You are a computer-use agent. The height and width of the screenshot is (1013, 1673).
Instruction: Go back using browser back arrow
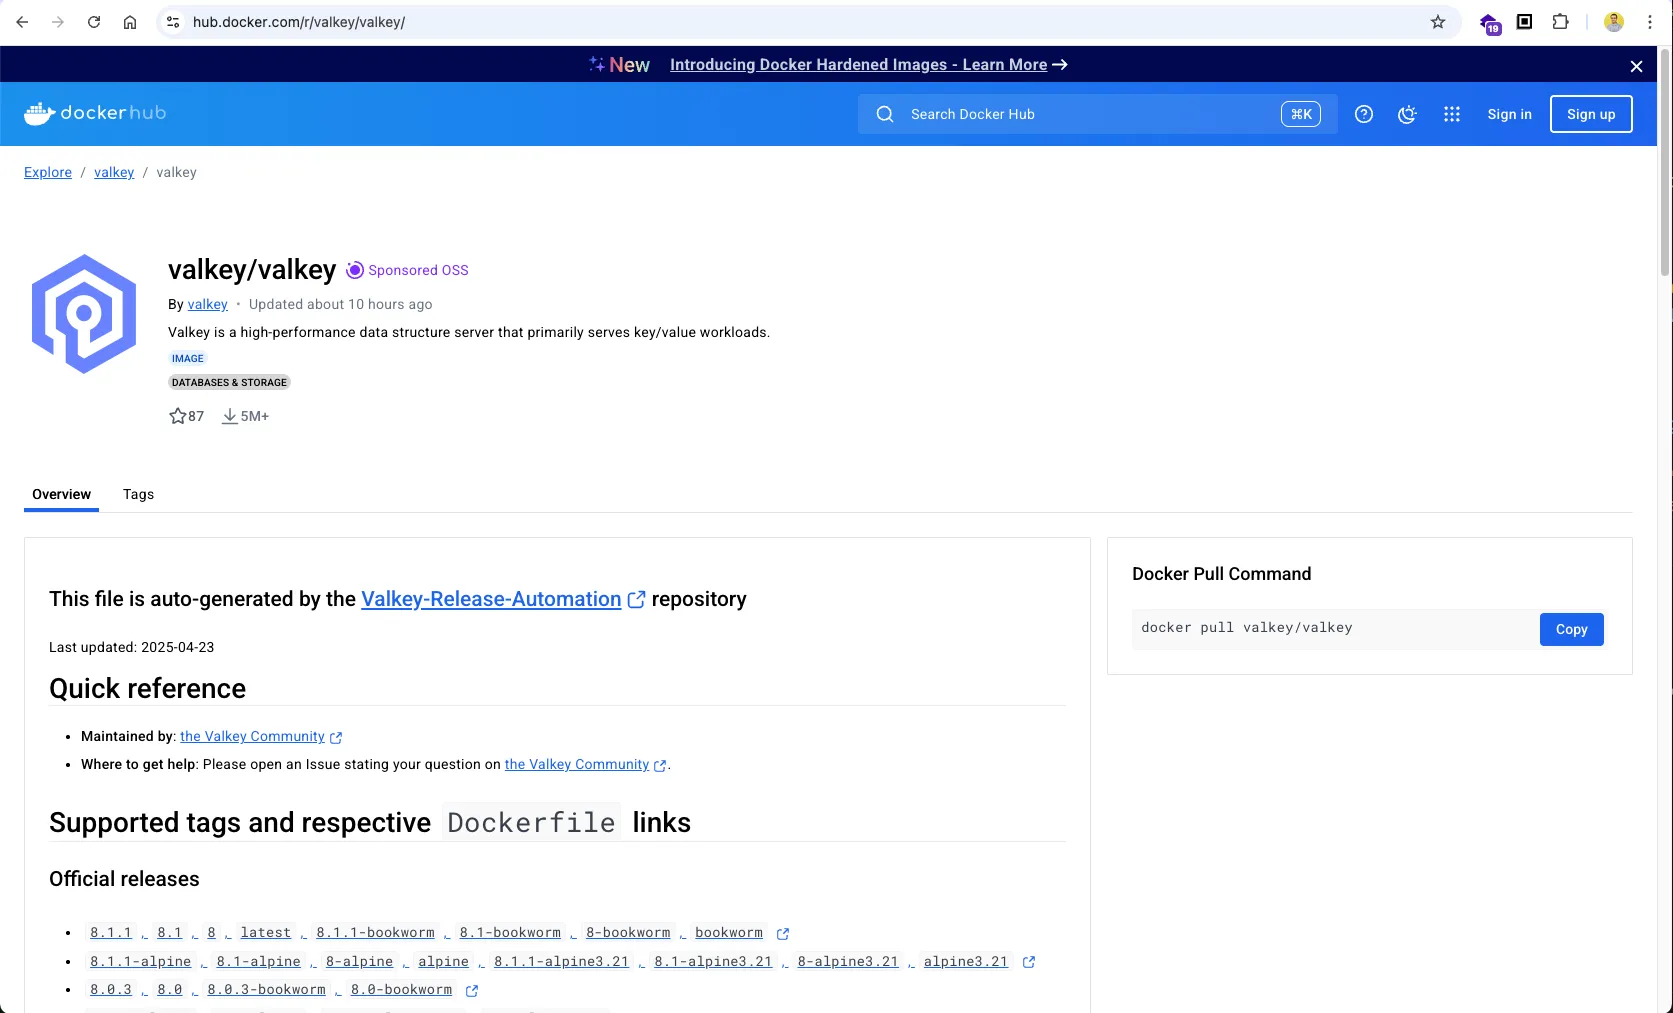tap(22, 22)
